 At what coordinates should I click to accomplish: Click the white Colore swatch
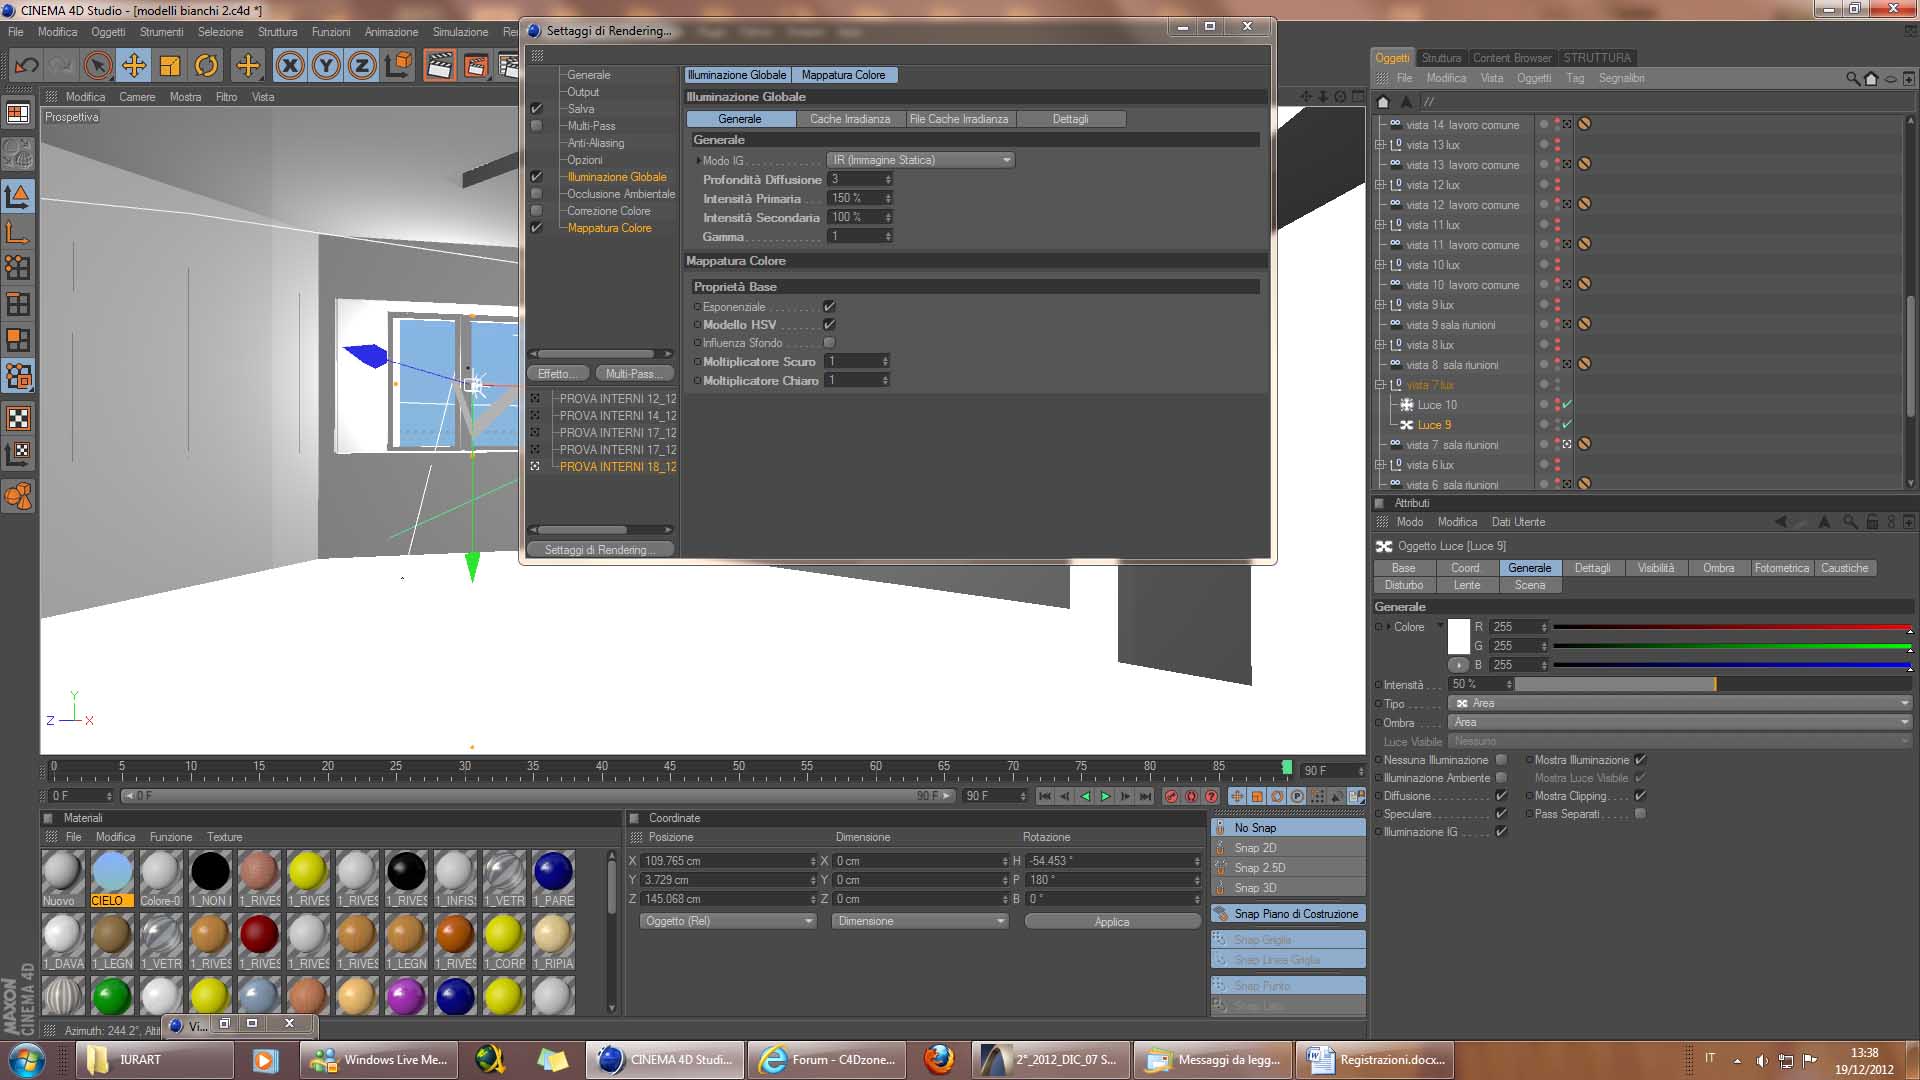[1459, 636]
